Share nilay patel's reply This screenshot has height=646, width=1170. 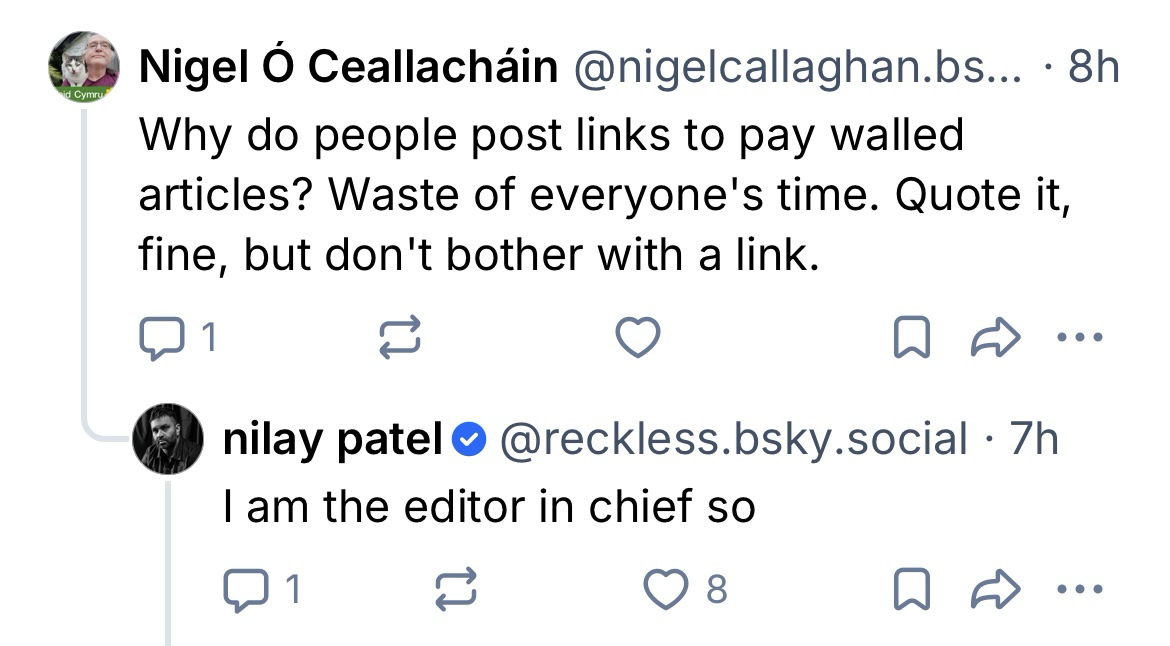click(x=993, y=591)
